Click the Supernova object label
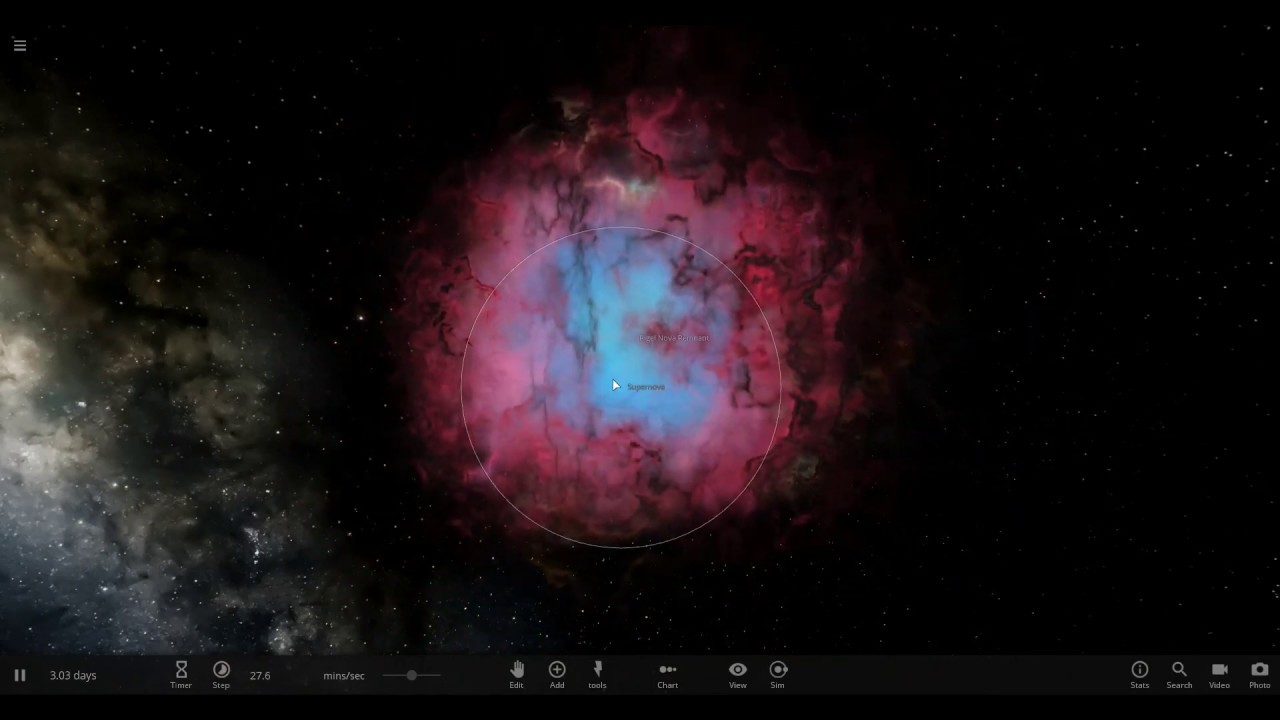1280x720 pixels. pyautogui.click(x=646, y=387)
